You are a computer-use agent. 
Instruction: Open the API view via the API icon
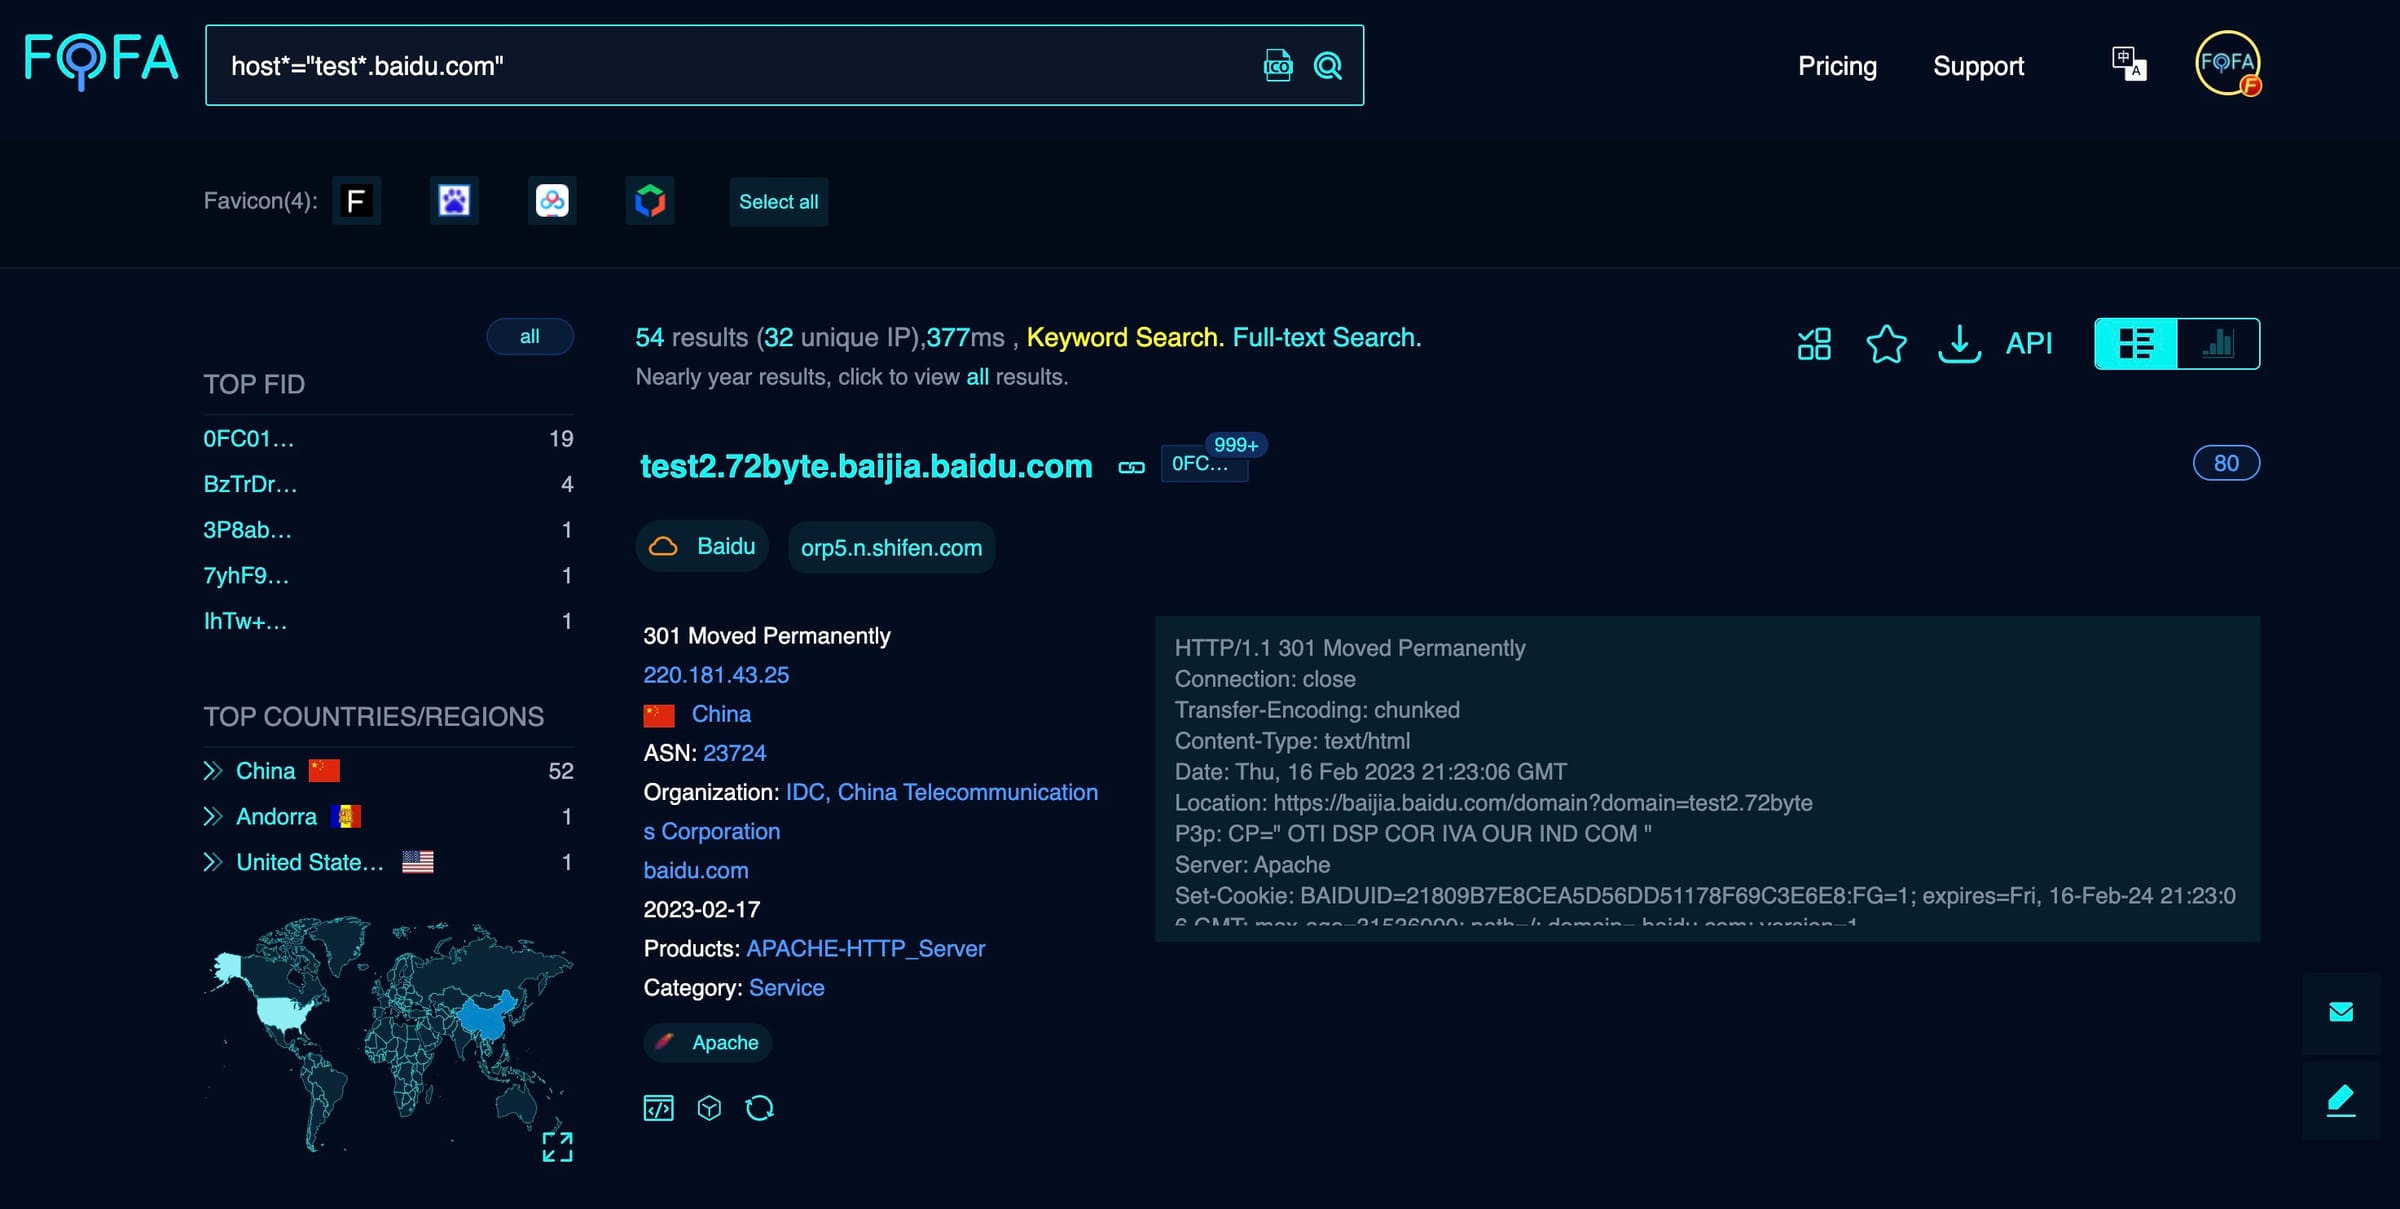(x=2029, y=343)
